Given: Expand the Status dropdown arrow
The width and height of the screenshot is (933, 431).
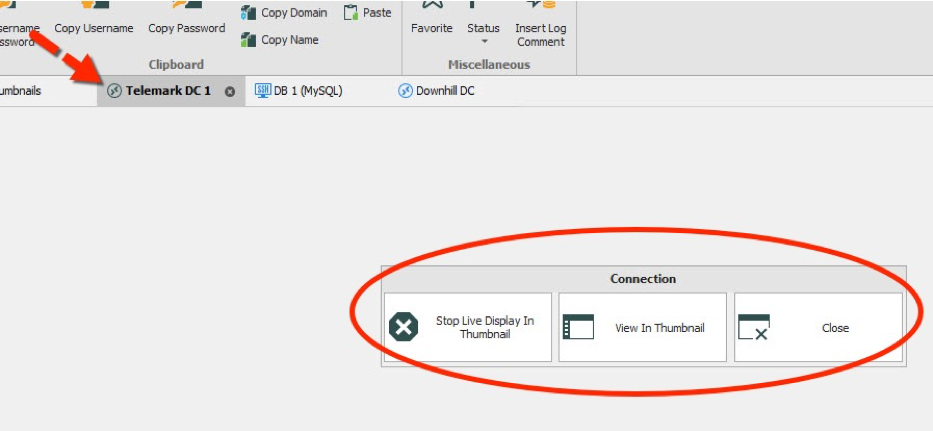Looking at the screenshot, I should pyautogui.click(x=484, y=42).
